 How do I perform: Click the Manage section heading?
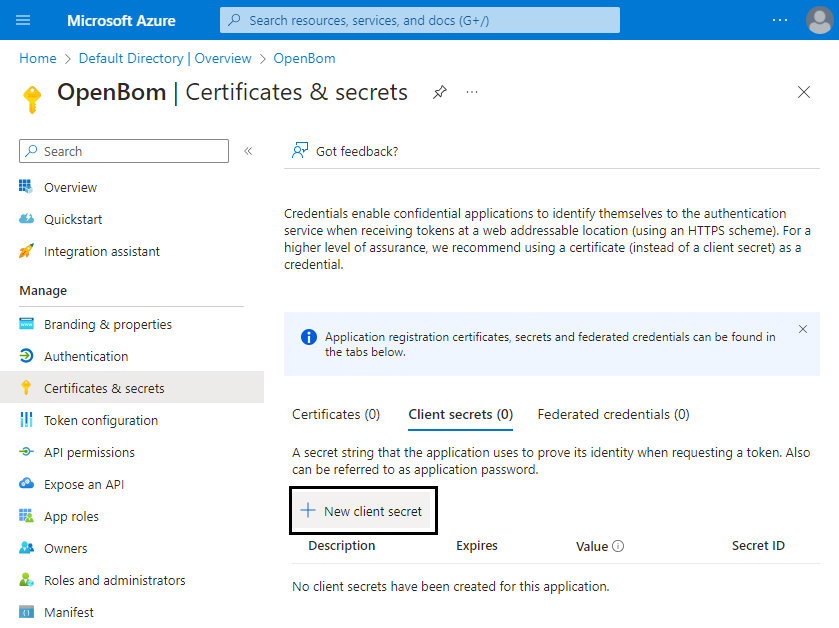click(43, 290)
